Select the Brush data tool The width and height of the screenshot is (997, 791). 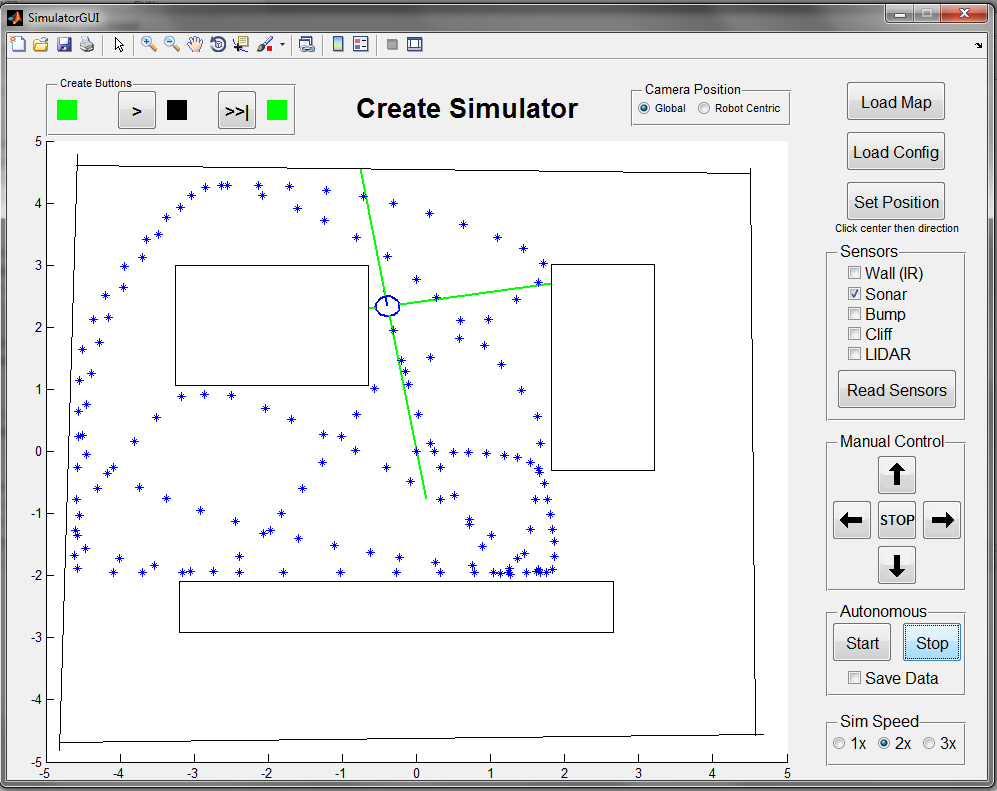pos(265,44)
